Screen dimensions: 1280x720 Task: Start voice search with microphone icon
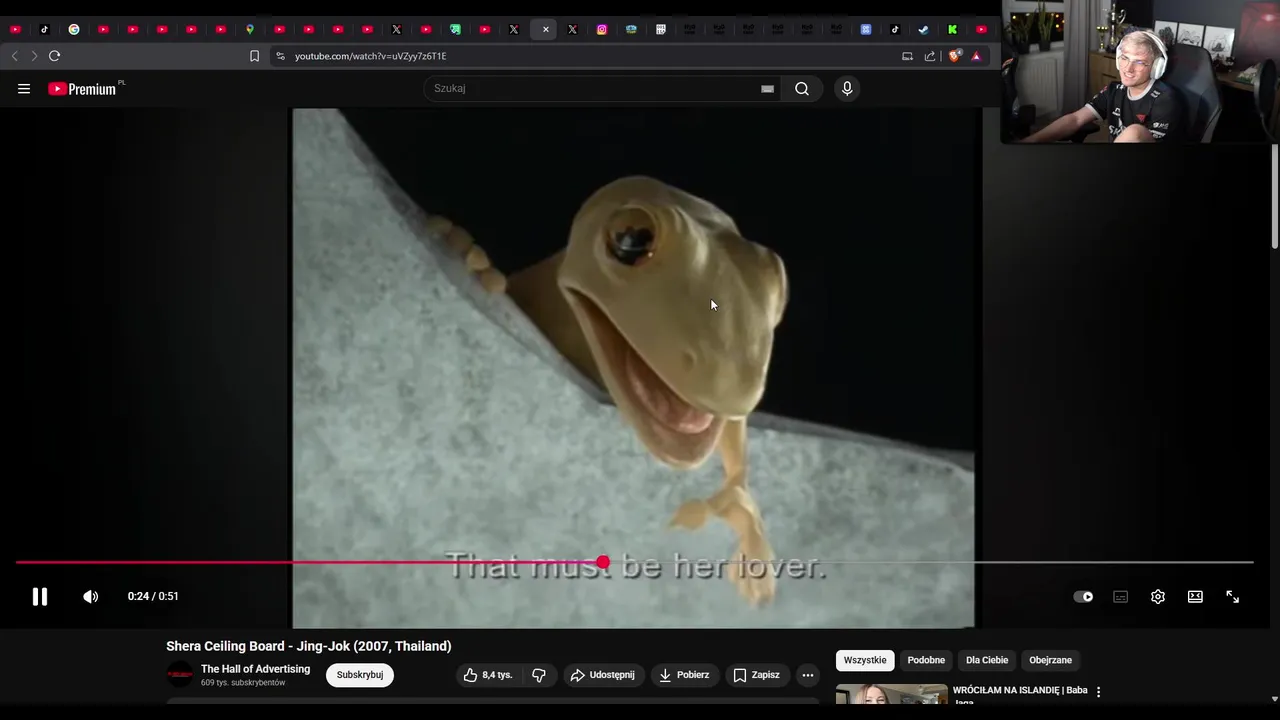click(847, 89)
